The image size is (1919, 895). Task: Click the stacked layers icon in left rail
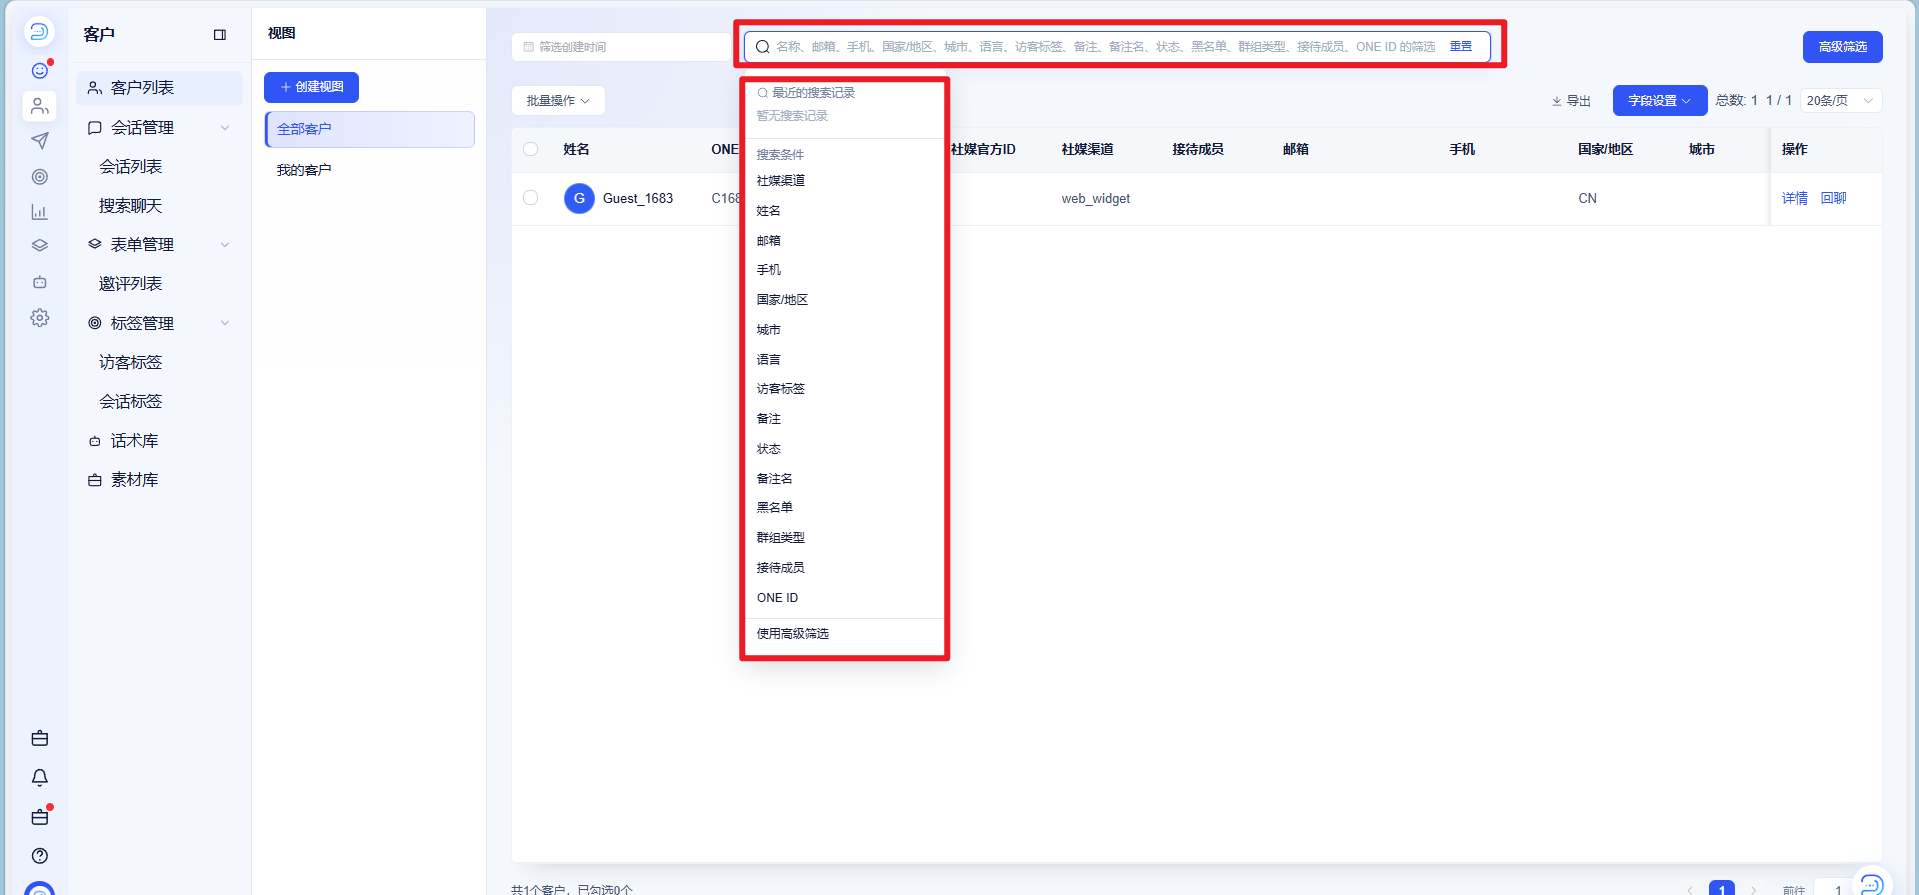(x=40, y=246)
